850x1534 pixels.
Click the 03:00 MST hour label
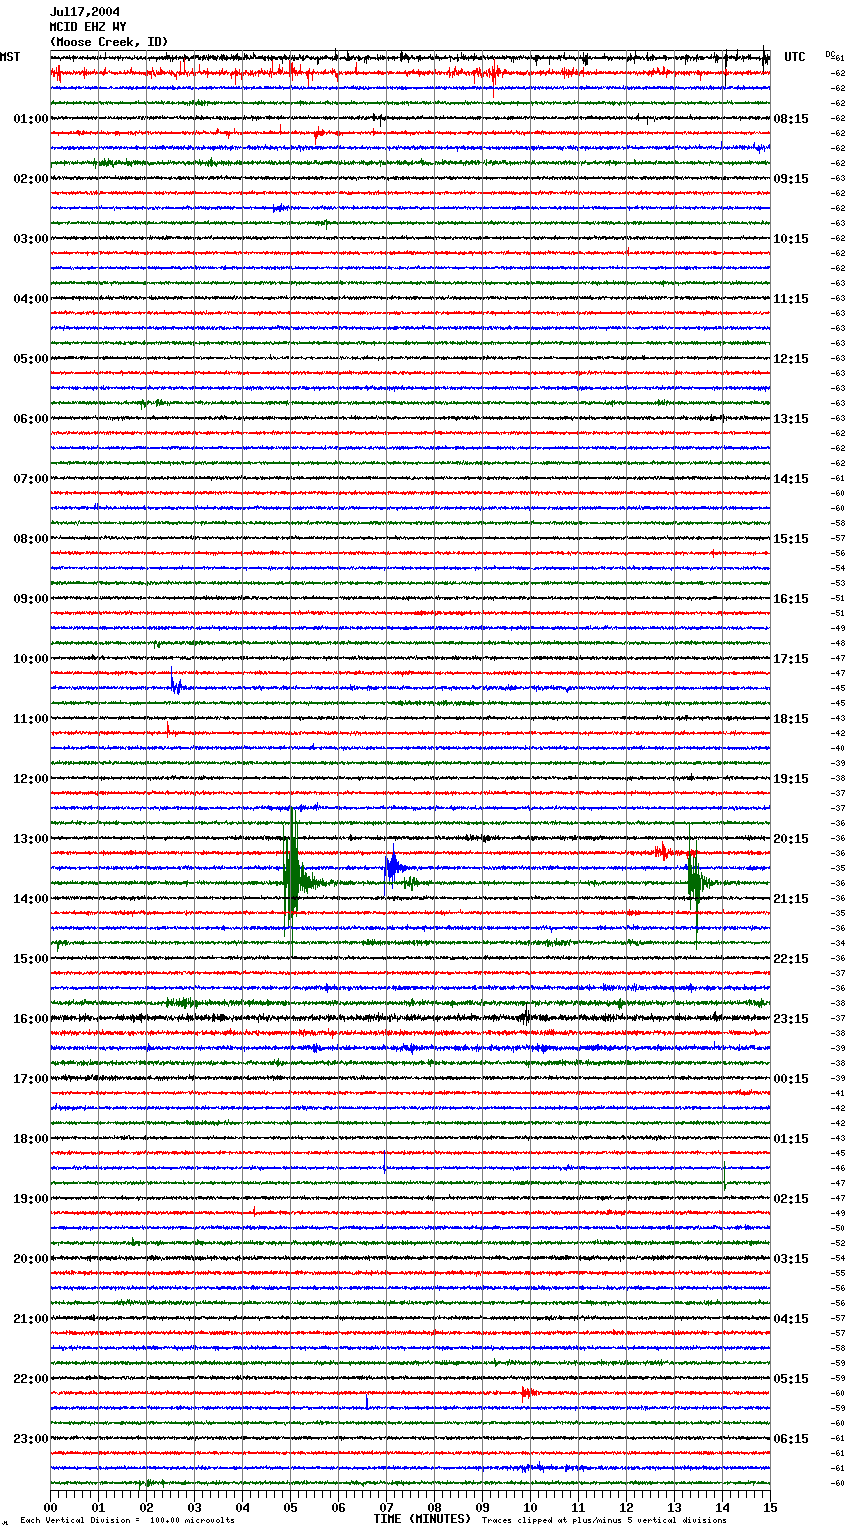point(31,239)
